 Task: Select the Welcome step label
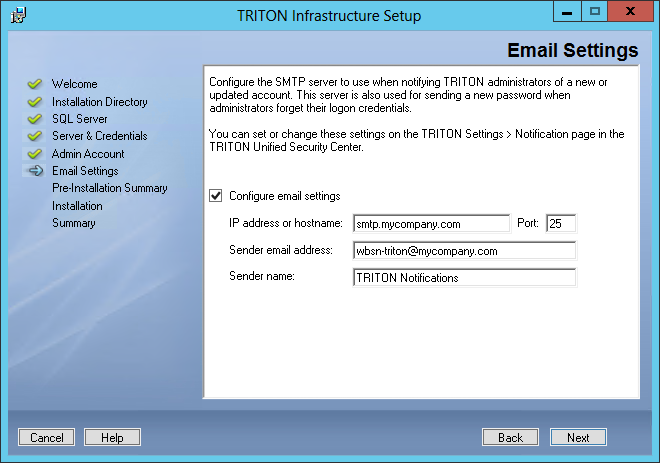pyautogui.click(x=75, y=84)
